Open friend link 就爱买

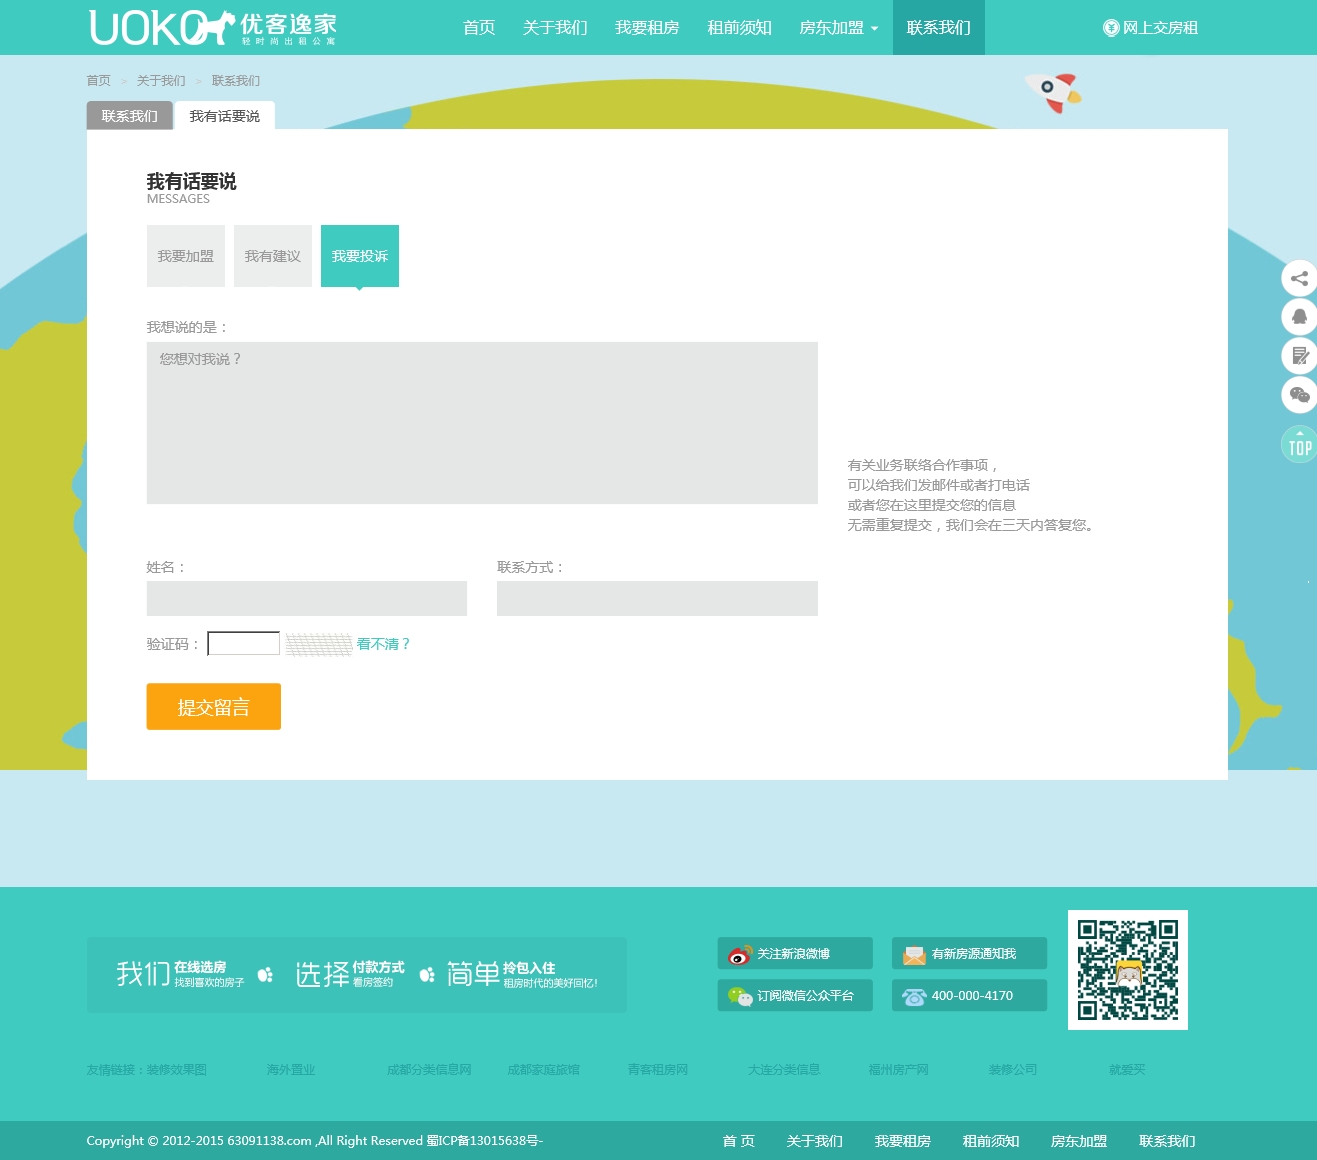click(x=1127, y=1070)
